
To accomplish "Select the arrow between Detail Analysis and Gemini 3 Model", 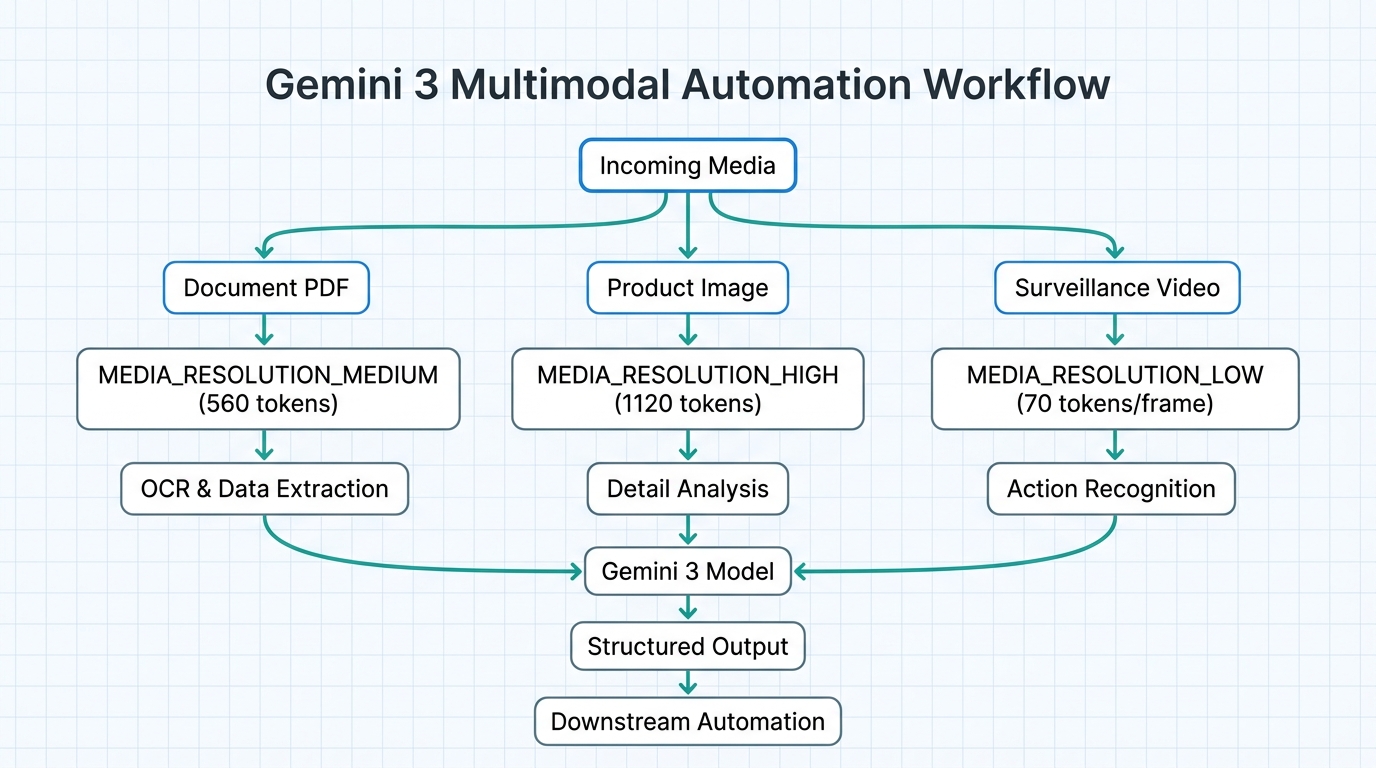I will [x=687, y=530].
